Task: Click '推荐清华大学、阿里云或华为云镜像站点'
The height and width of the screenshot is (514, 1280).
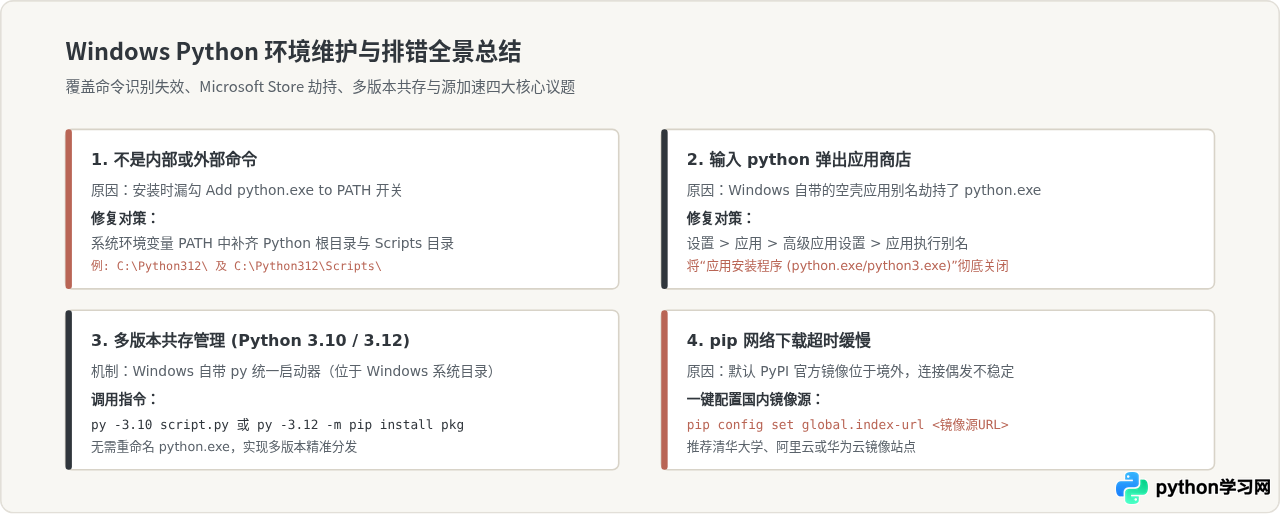Action: click(801, 447)
